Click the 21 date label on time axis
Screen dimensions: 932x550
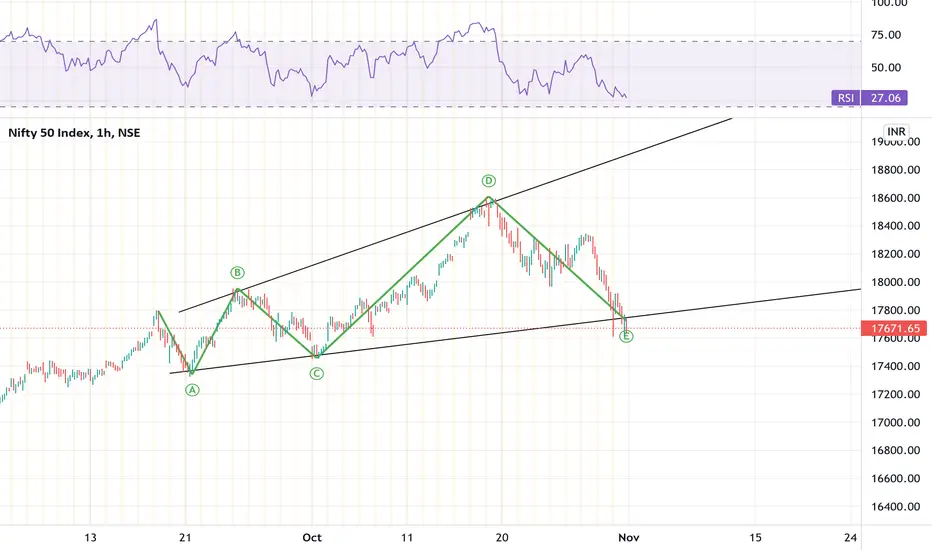pyautogui.click(x=185, y=538)
